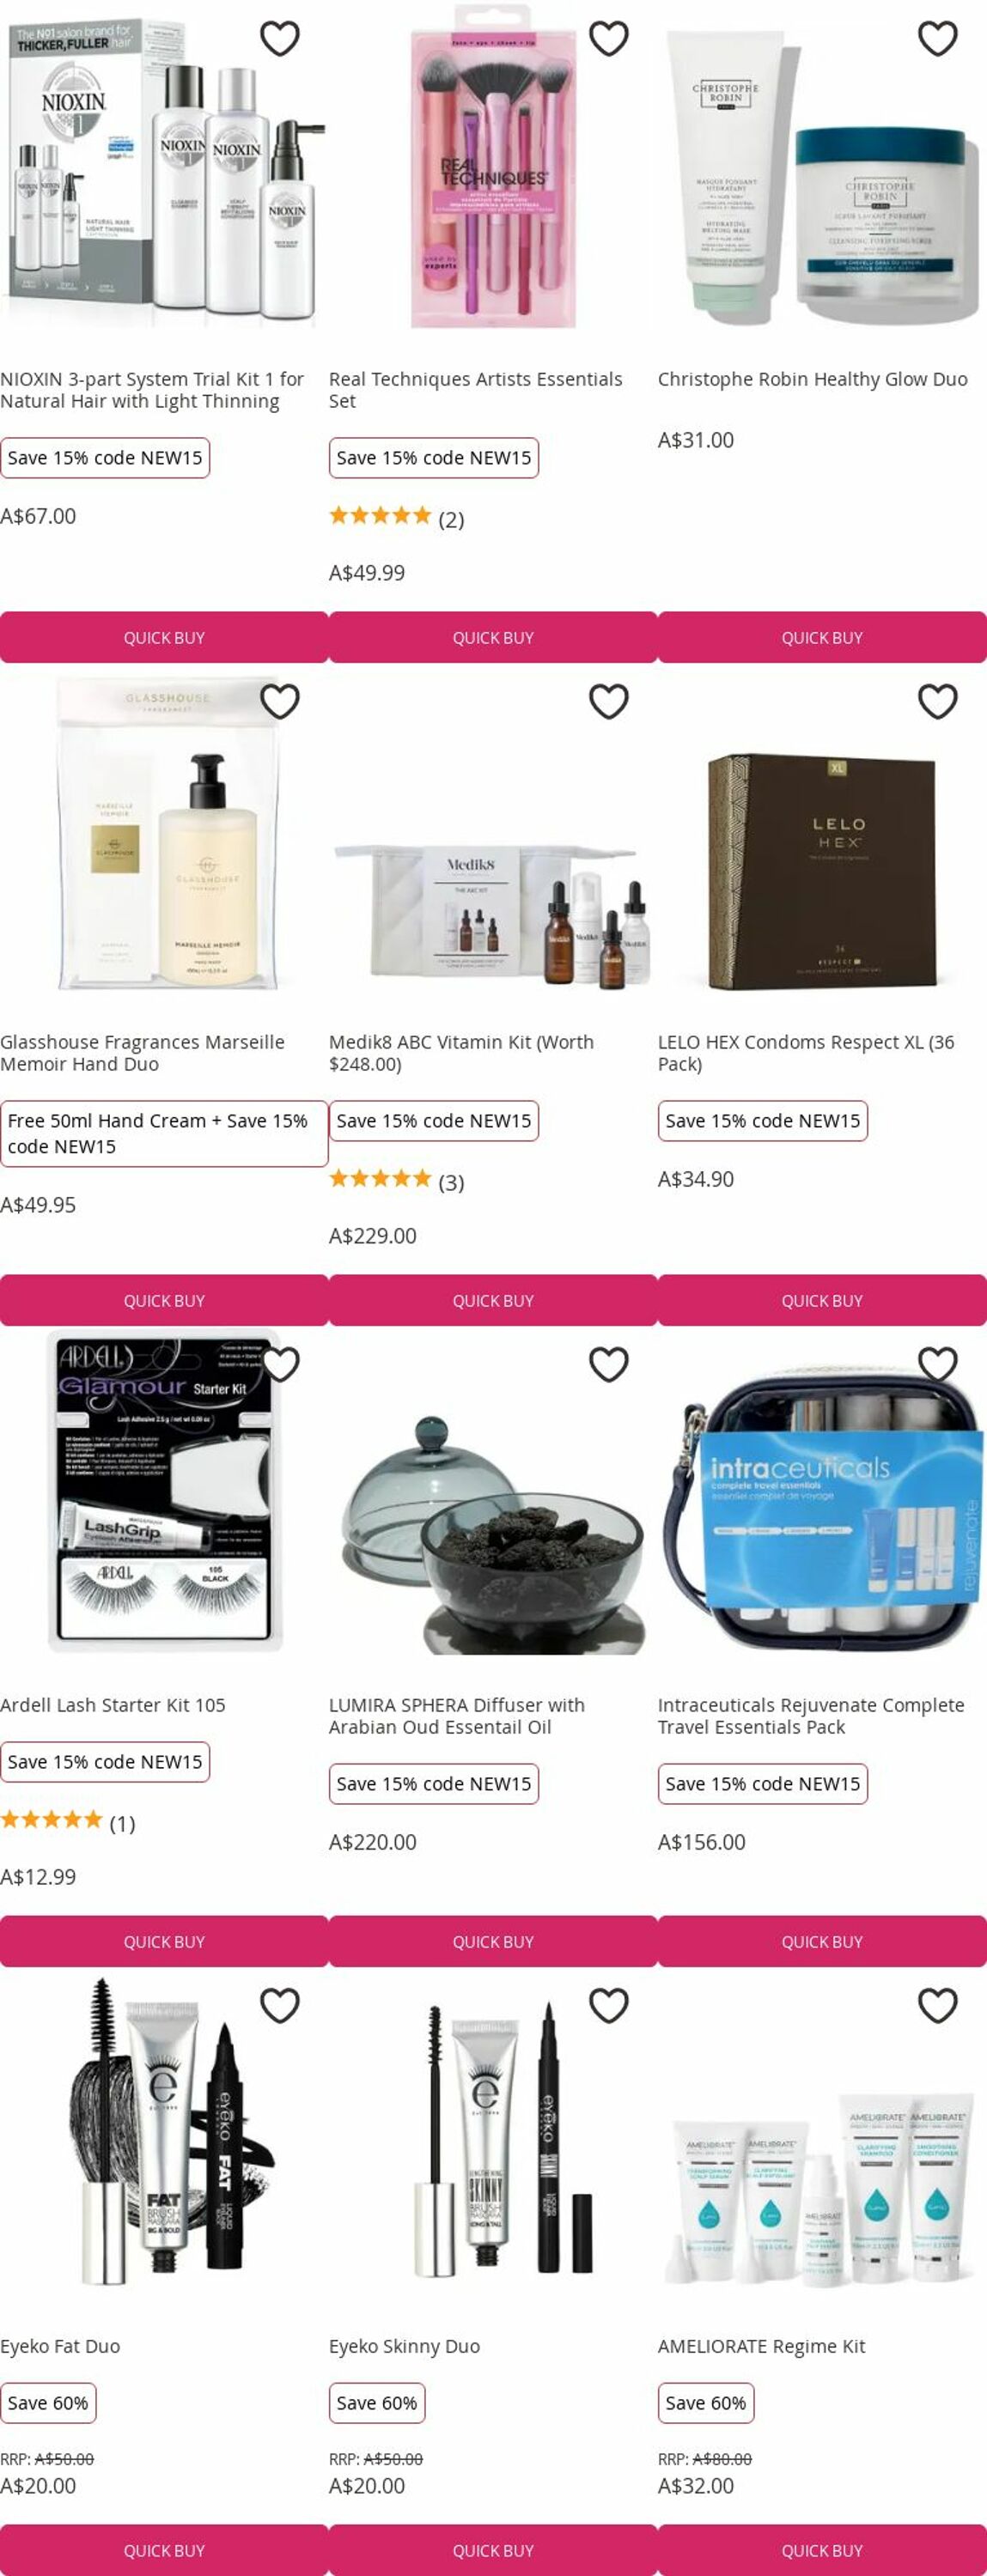This screenshot has height=2576, width=987.
Task: Quick buy the AMELIORATE Regime Kit
Action: (x=822, y=2551)
